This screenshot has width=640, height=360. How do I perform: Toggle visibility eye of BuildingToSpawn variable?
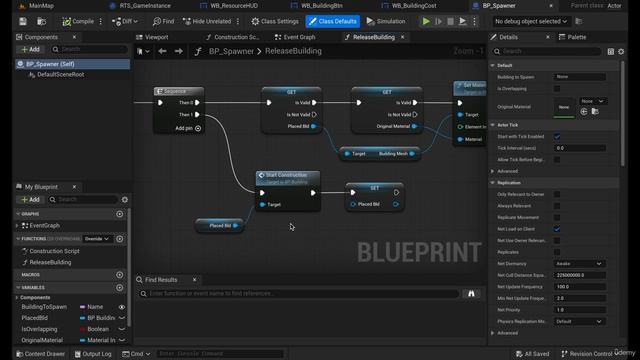pyautogui.click(x=122, y=307)
